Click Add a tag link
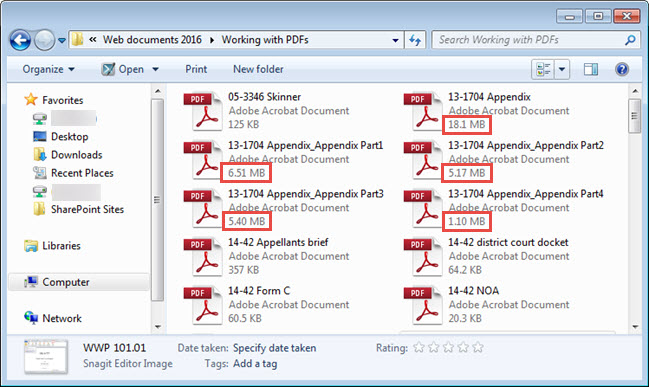This screenshot has height=387, width=649. [x=255, y=364]
